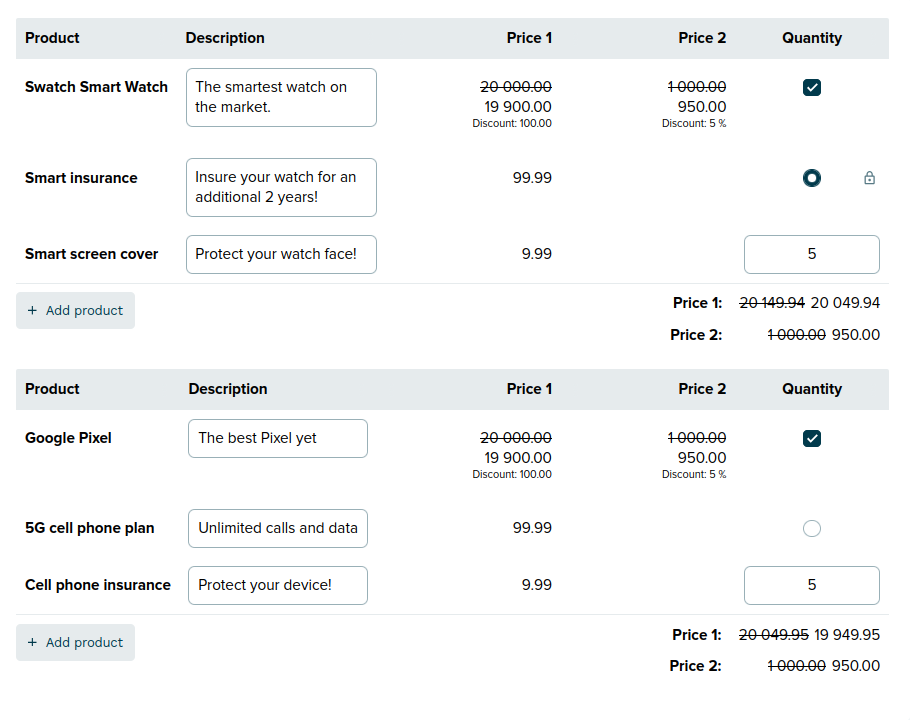Click the Price 1 header in the second table

(529, 389)
